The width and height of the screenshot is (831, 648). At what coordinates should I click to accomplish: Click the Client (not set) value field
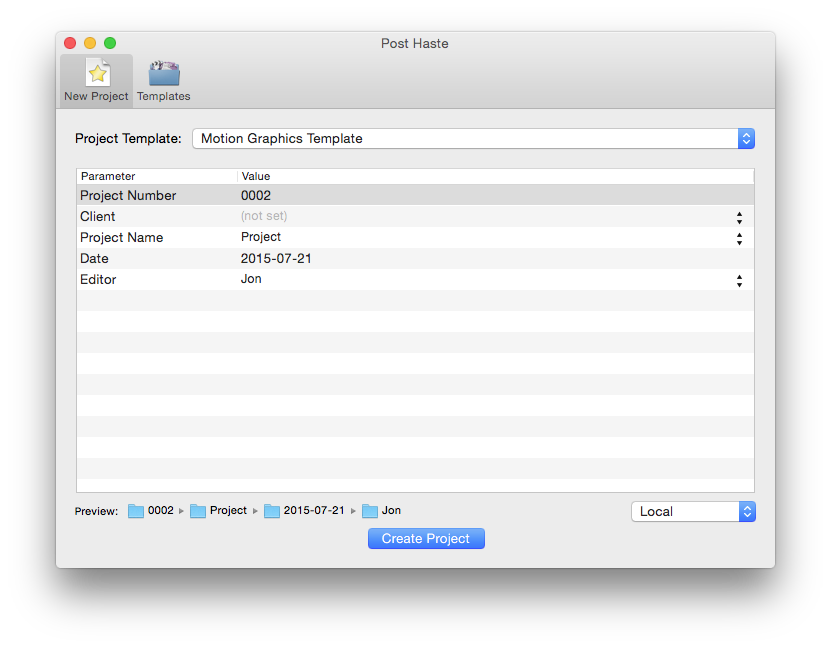[262, 217]
